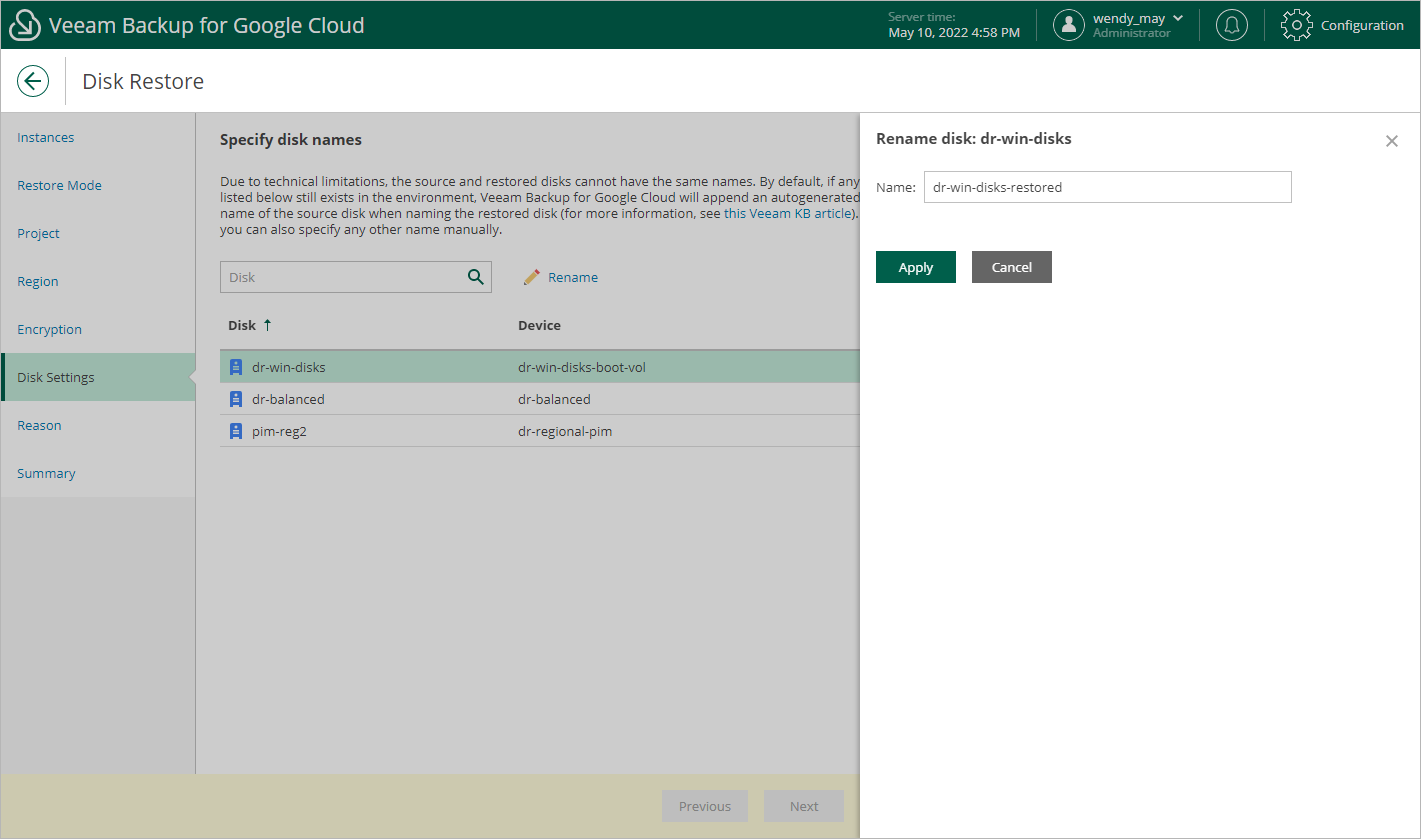This screenshot has width=1421, height=839.
Task: Select the dr-balanced disk name
Action: point(288,399)
